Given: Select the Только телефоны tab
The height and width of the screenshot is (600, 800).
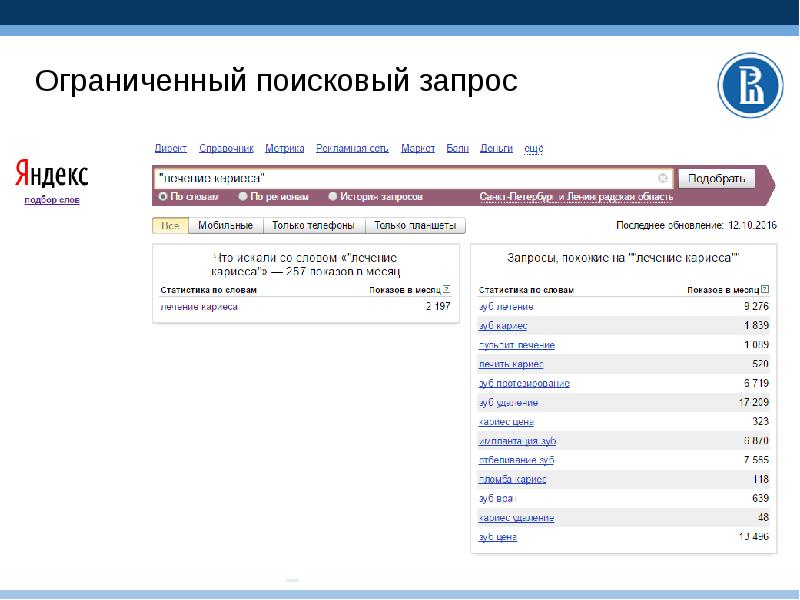Looking at the screenshot, I should 315,227.
